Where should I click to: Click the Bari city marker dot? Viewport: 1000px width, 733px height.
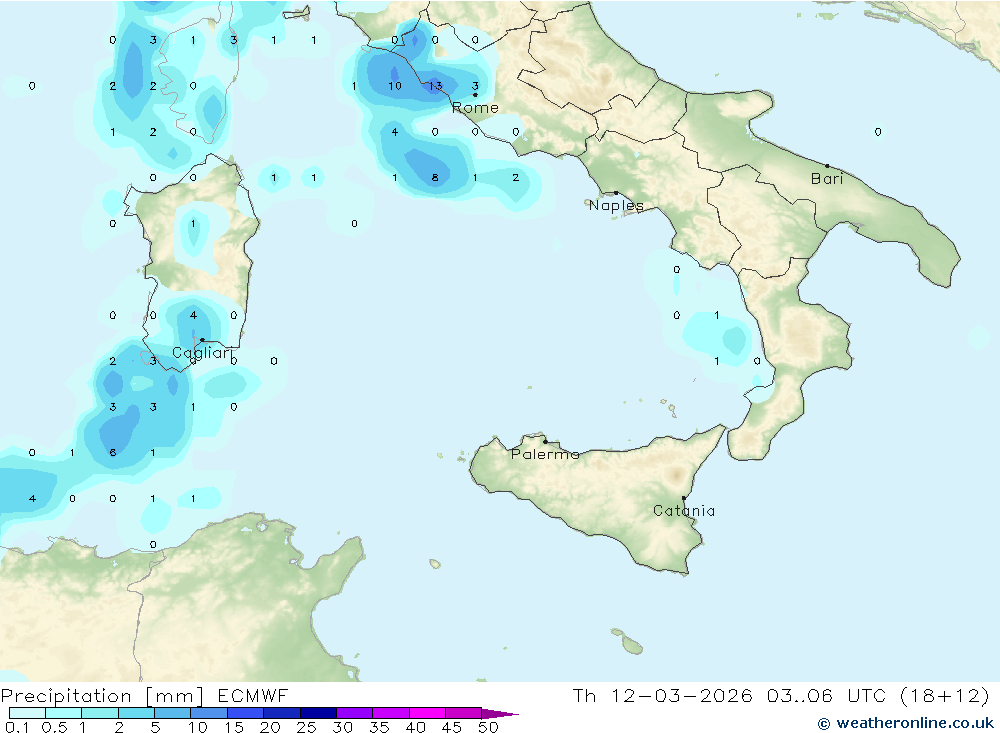(827, 166)
